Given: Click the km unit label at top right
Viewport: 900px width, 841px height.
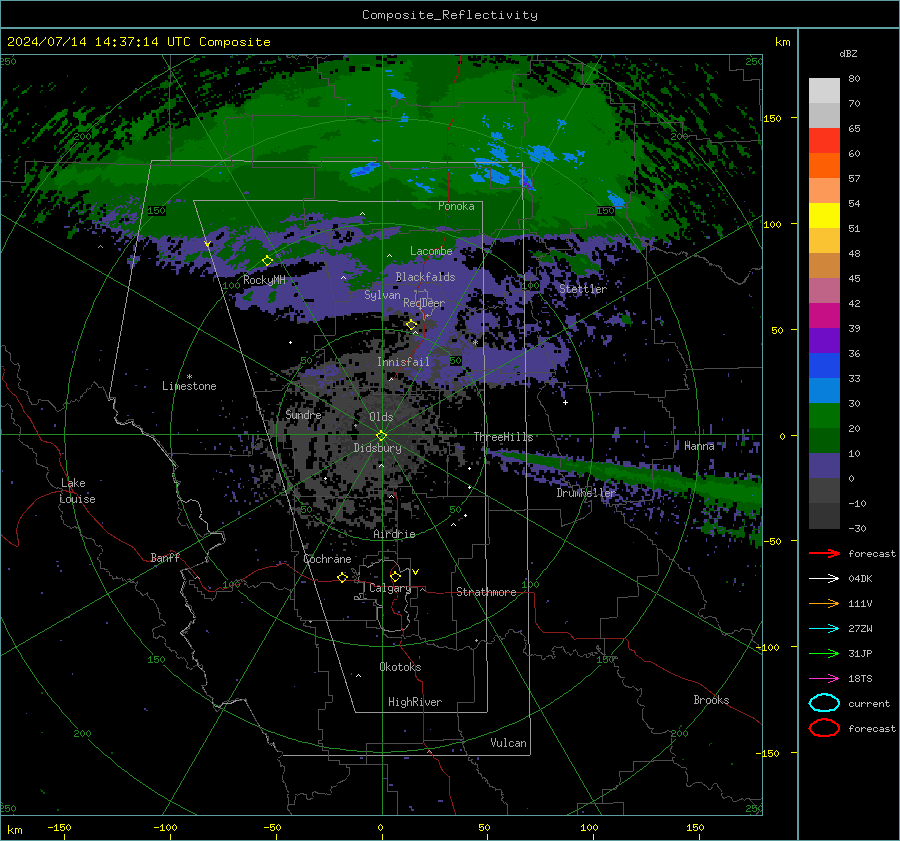Looking at the screenshot, I should click(x=782, y=42).
